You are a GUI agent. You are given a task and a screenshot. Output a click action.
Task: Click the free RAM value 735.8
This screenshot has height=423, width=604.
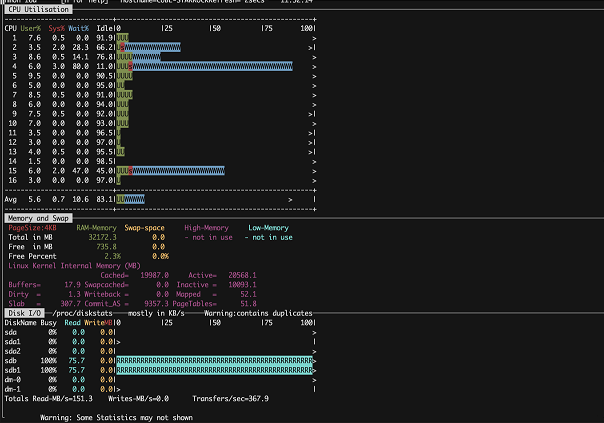(x=106, y=247)
